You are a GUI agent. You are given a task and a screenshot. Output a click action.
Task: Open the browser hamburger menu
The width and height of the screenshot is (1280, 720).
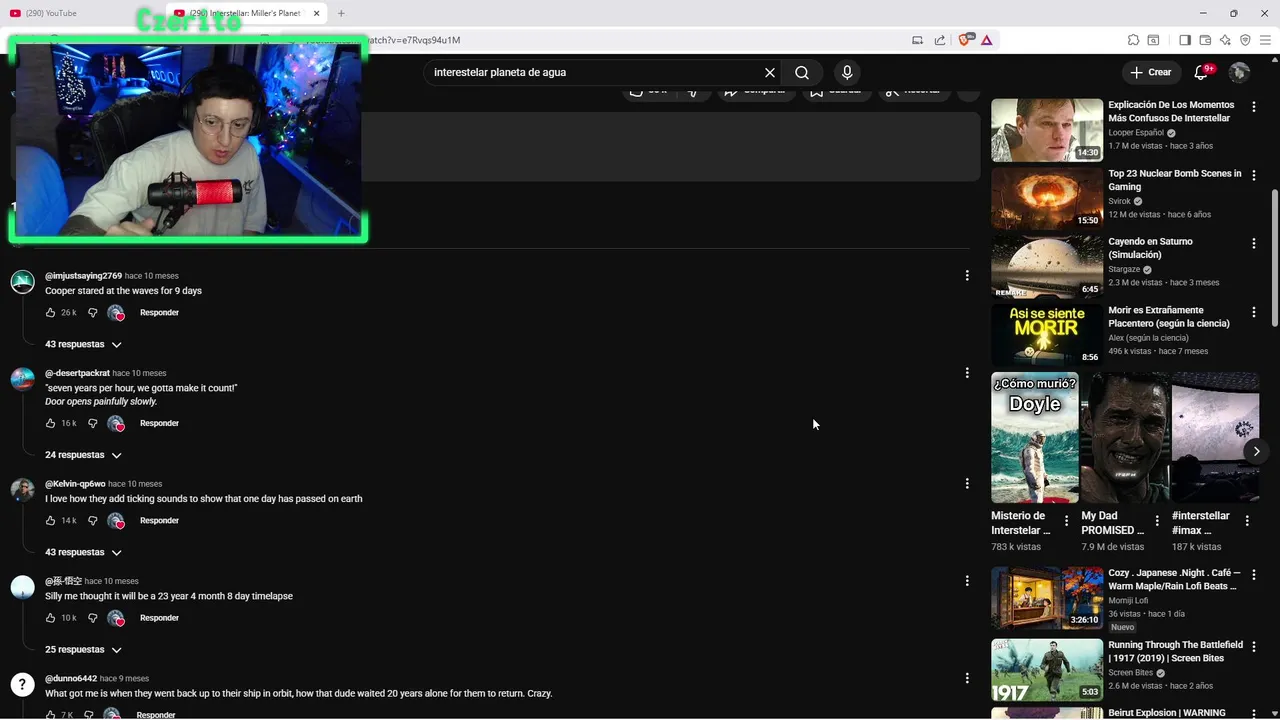click(1265, 40)
